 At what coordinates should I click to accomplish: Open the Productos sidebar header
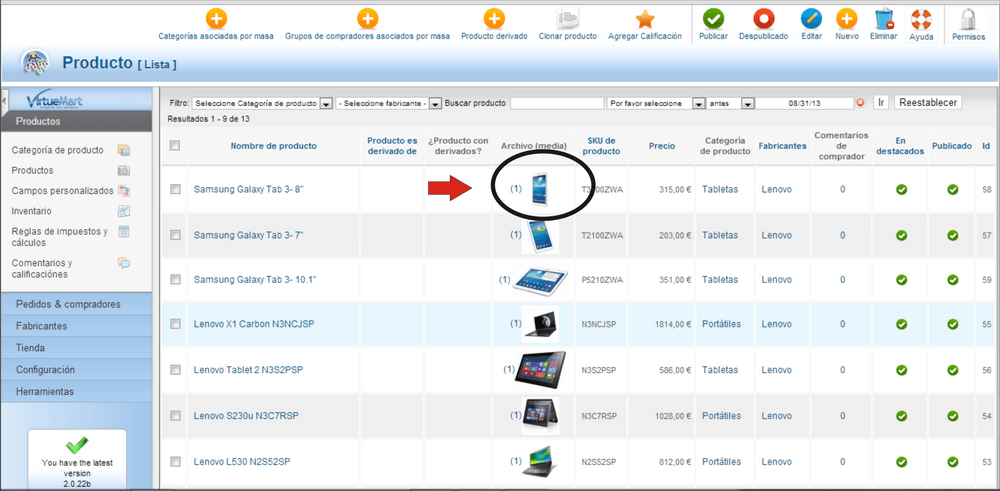point(77,121)
